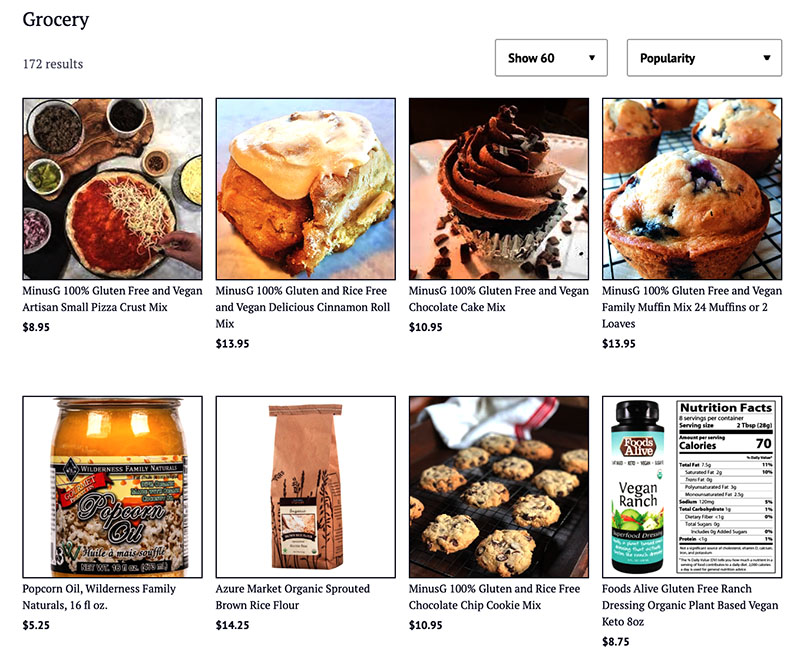Open the brown rice flour bag image
This screenshot has width=800, height=662.
[306, 487]
